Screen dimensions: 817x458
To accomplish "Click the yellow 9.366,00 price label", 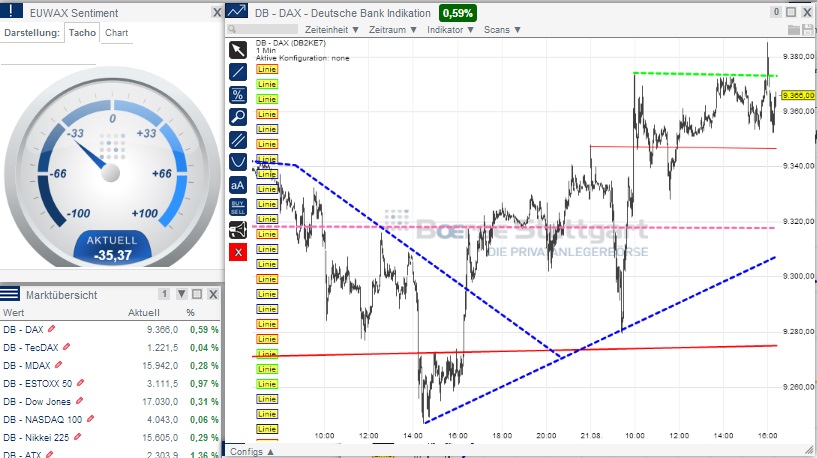I will [798, 95].
